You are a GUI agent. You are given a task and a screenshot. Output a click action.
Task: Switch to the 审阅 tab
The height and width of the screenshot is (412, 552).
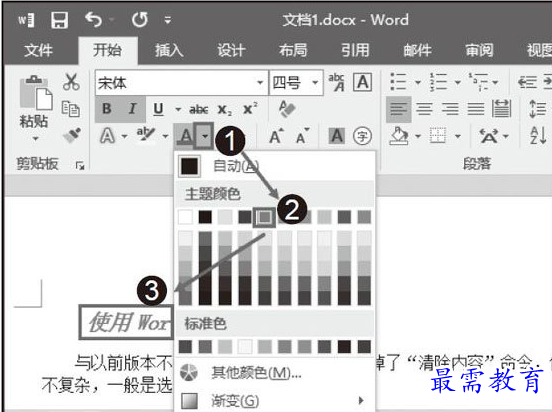pyautogui.click(x=479, y=50)
